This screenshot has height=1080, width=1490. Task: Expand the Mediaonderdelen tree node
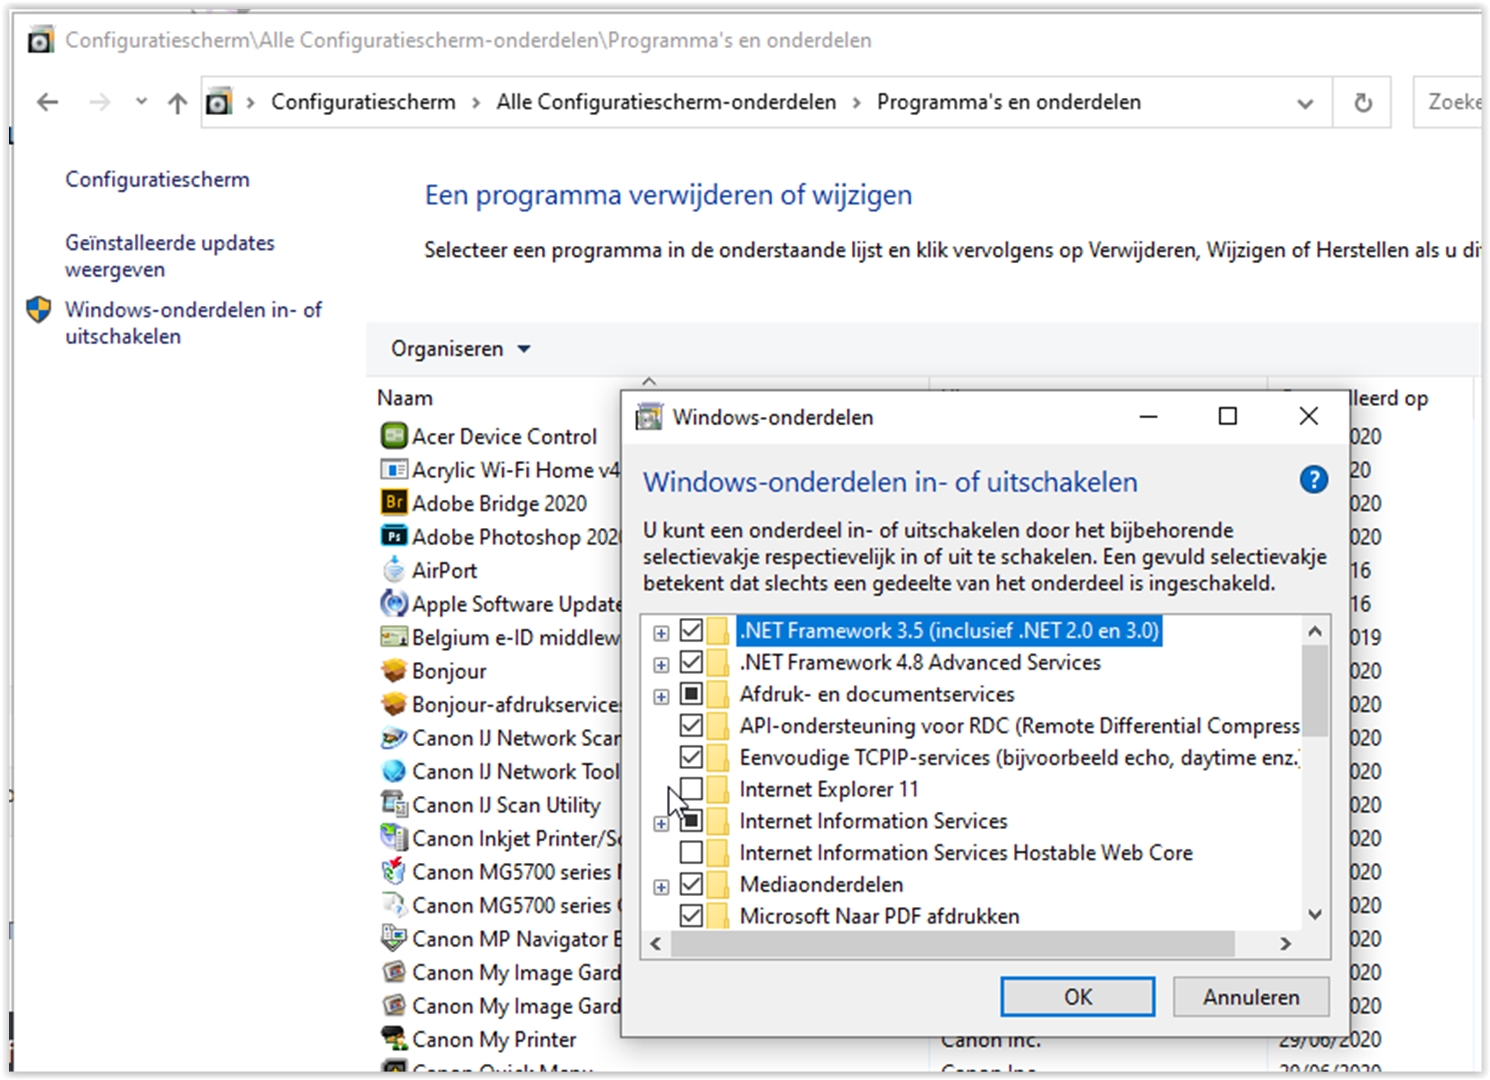click(661, 886)
